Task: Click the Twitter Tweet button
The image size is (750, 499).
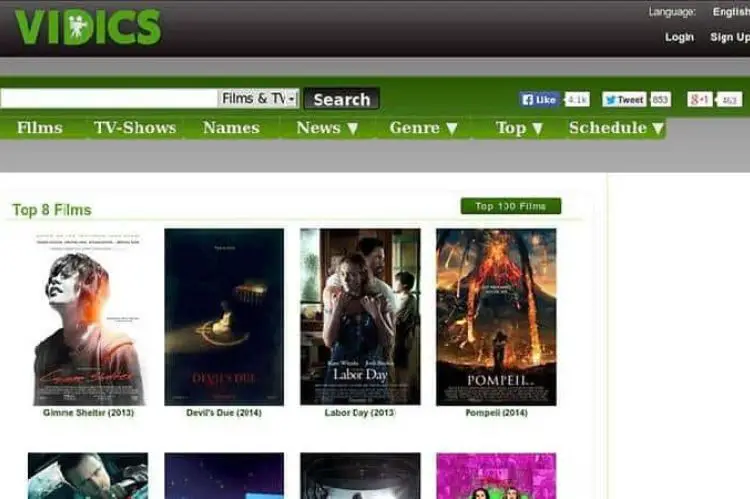Action: (x=624, y=100)
